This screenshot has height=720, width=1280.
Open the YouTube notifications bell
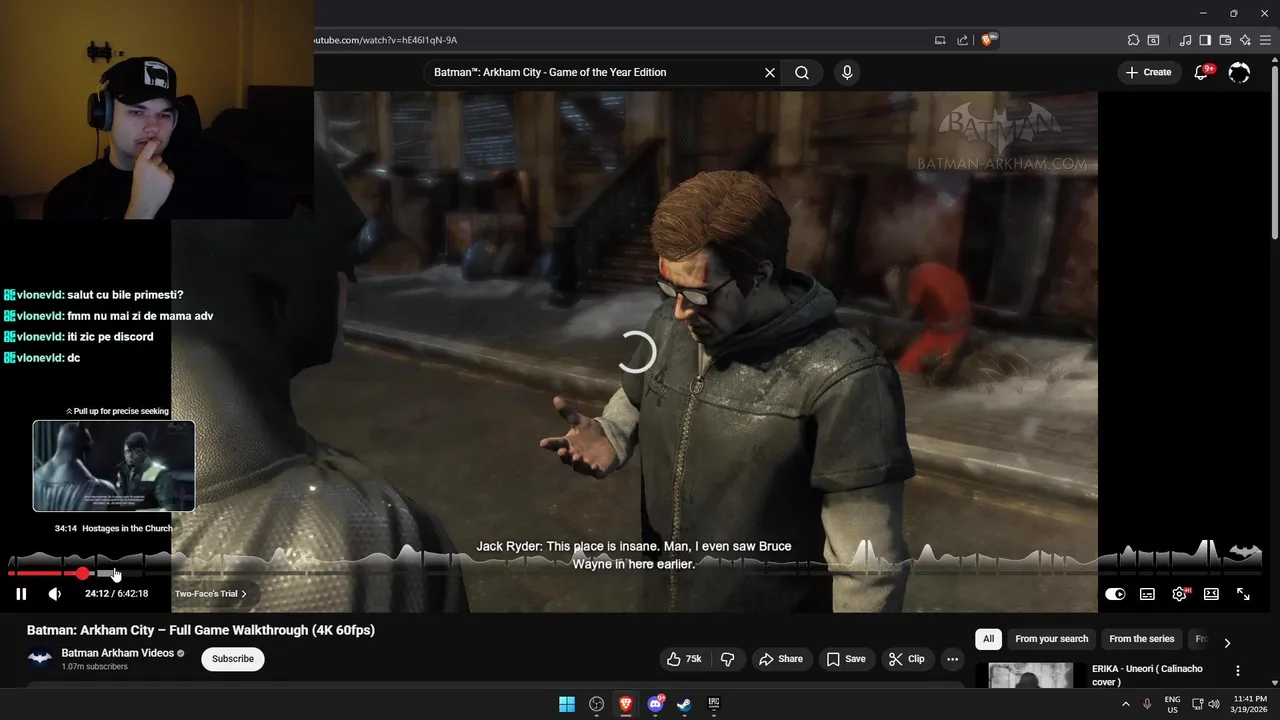point(1201,72)
